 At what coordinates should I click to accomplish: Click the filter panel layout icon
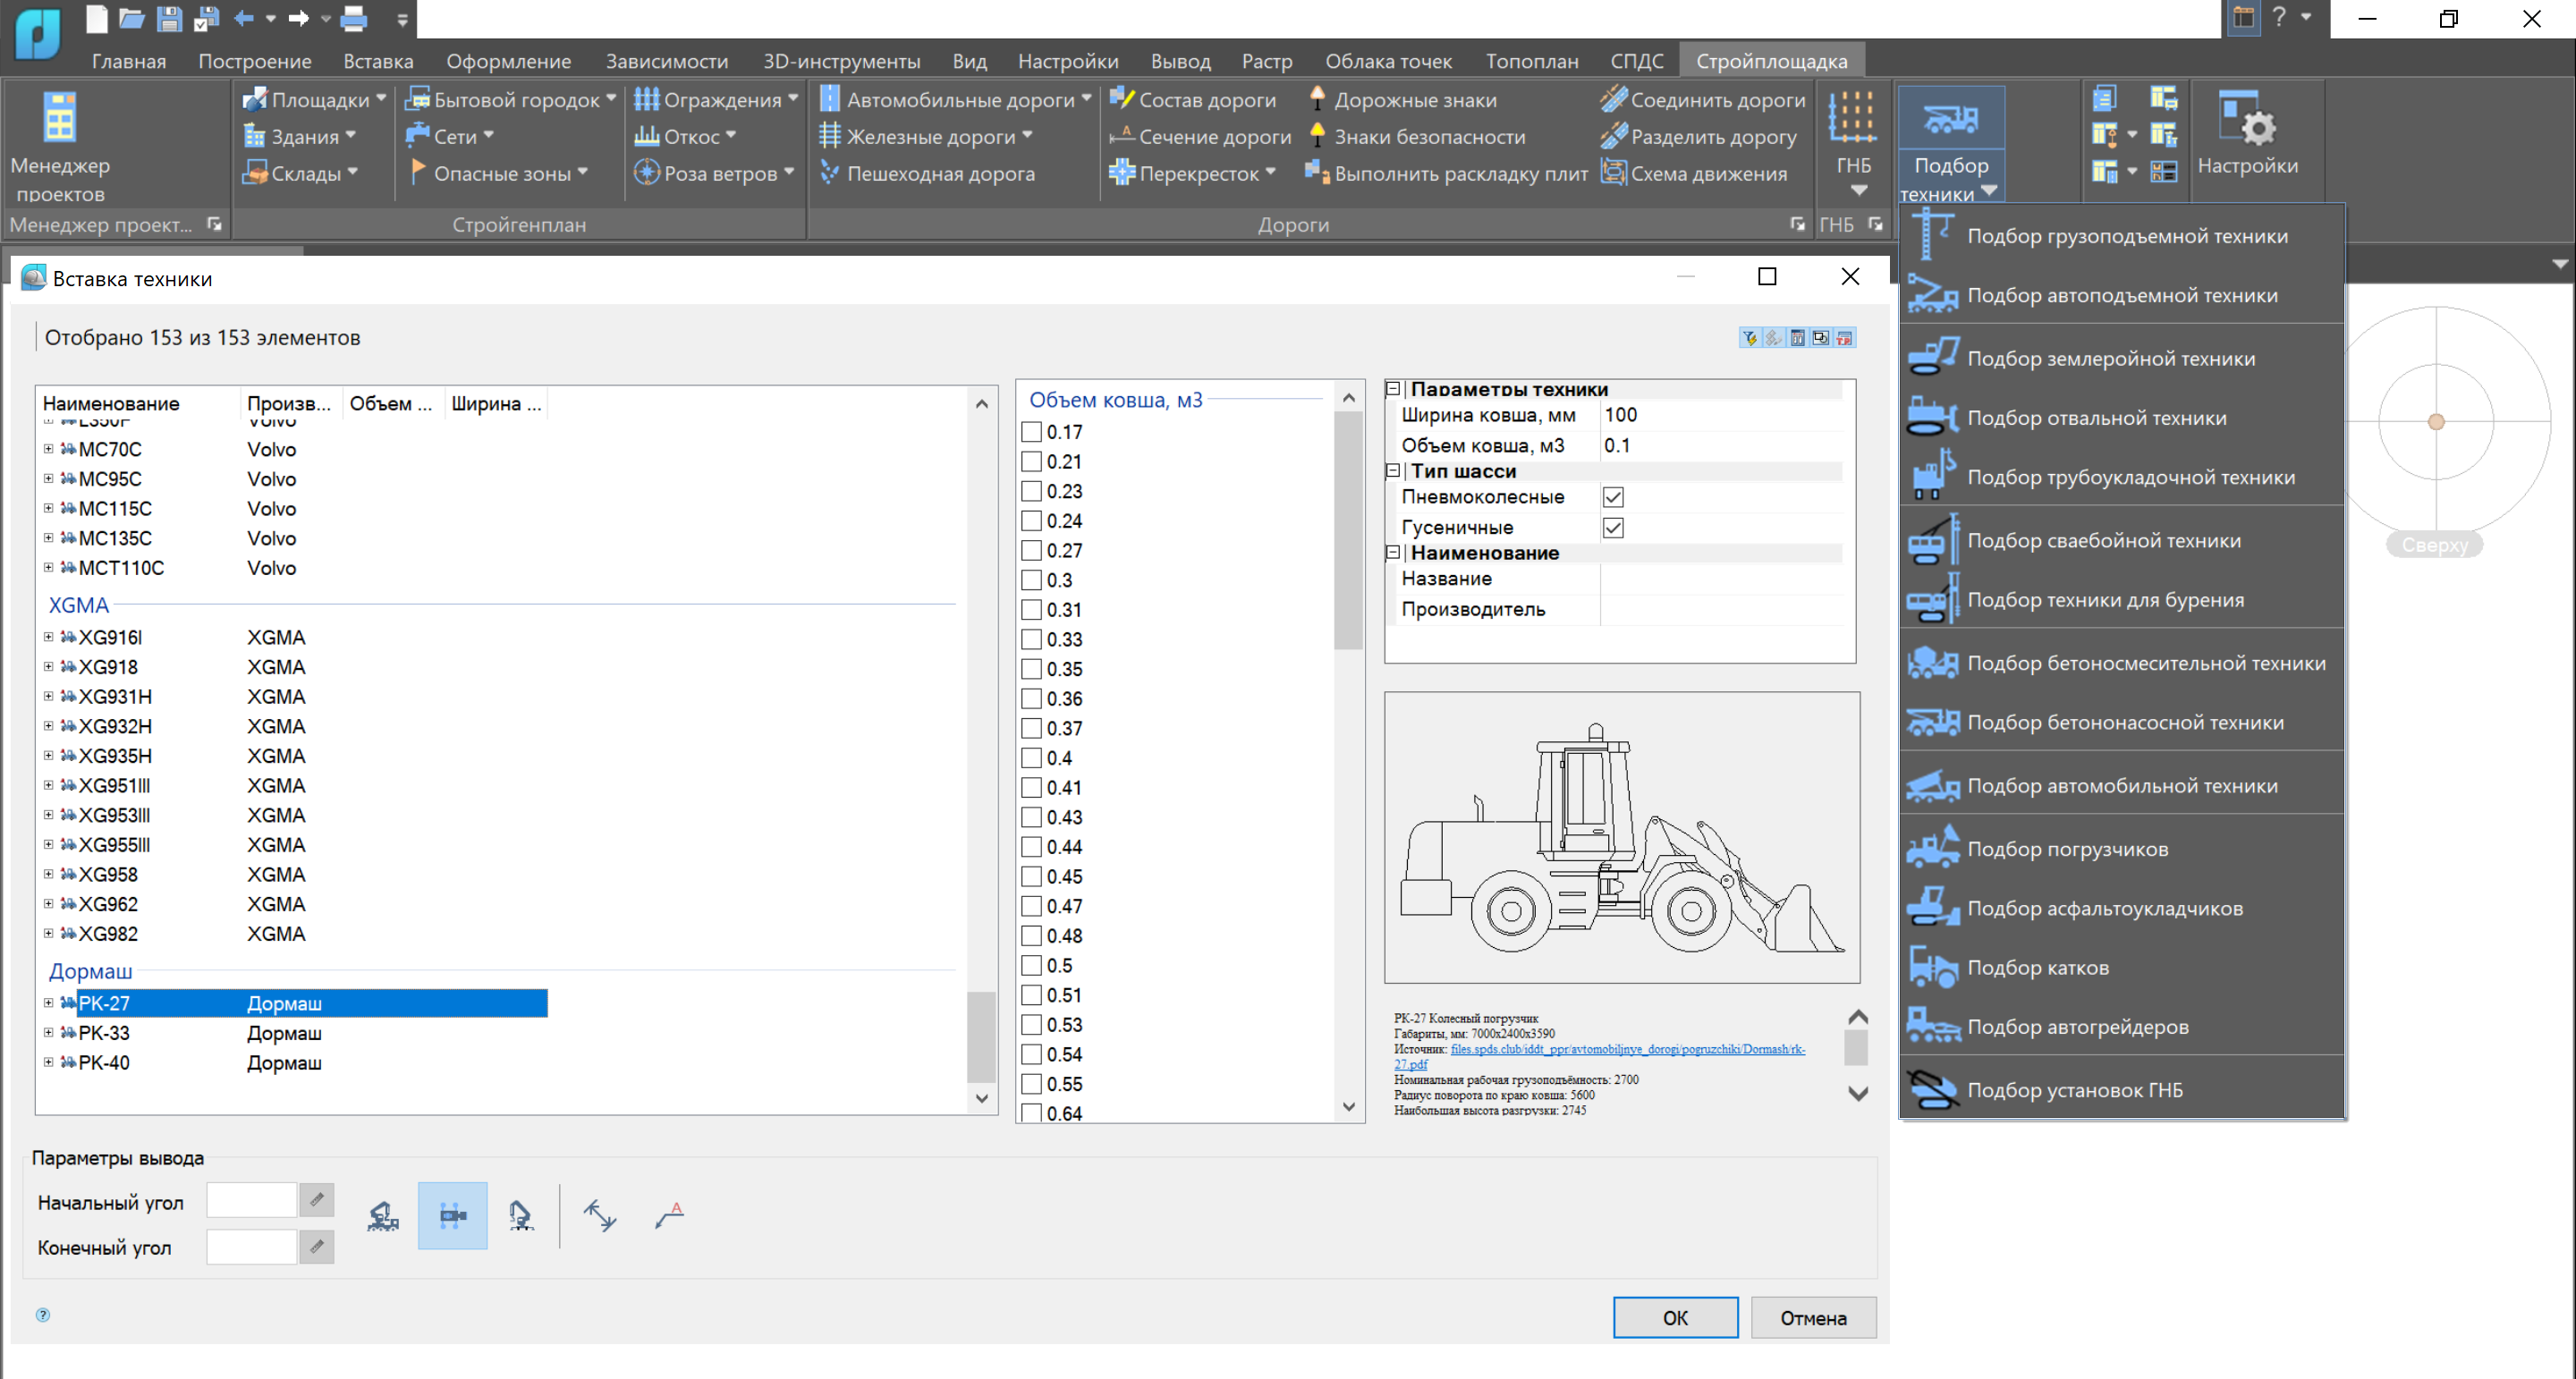click(x=1797, y=338)
